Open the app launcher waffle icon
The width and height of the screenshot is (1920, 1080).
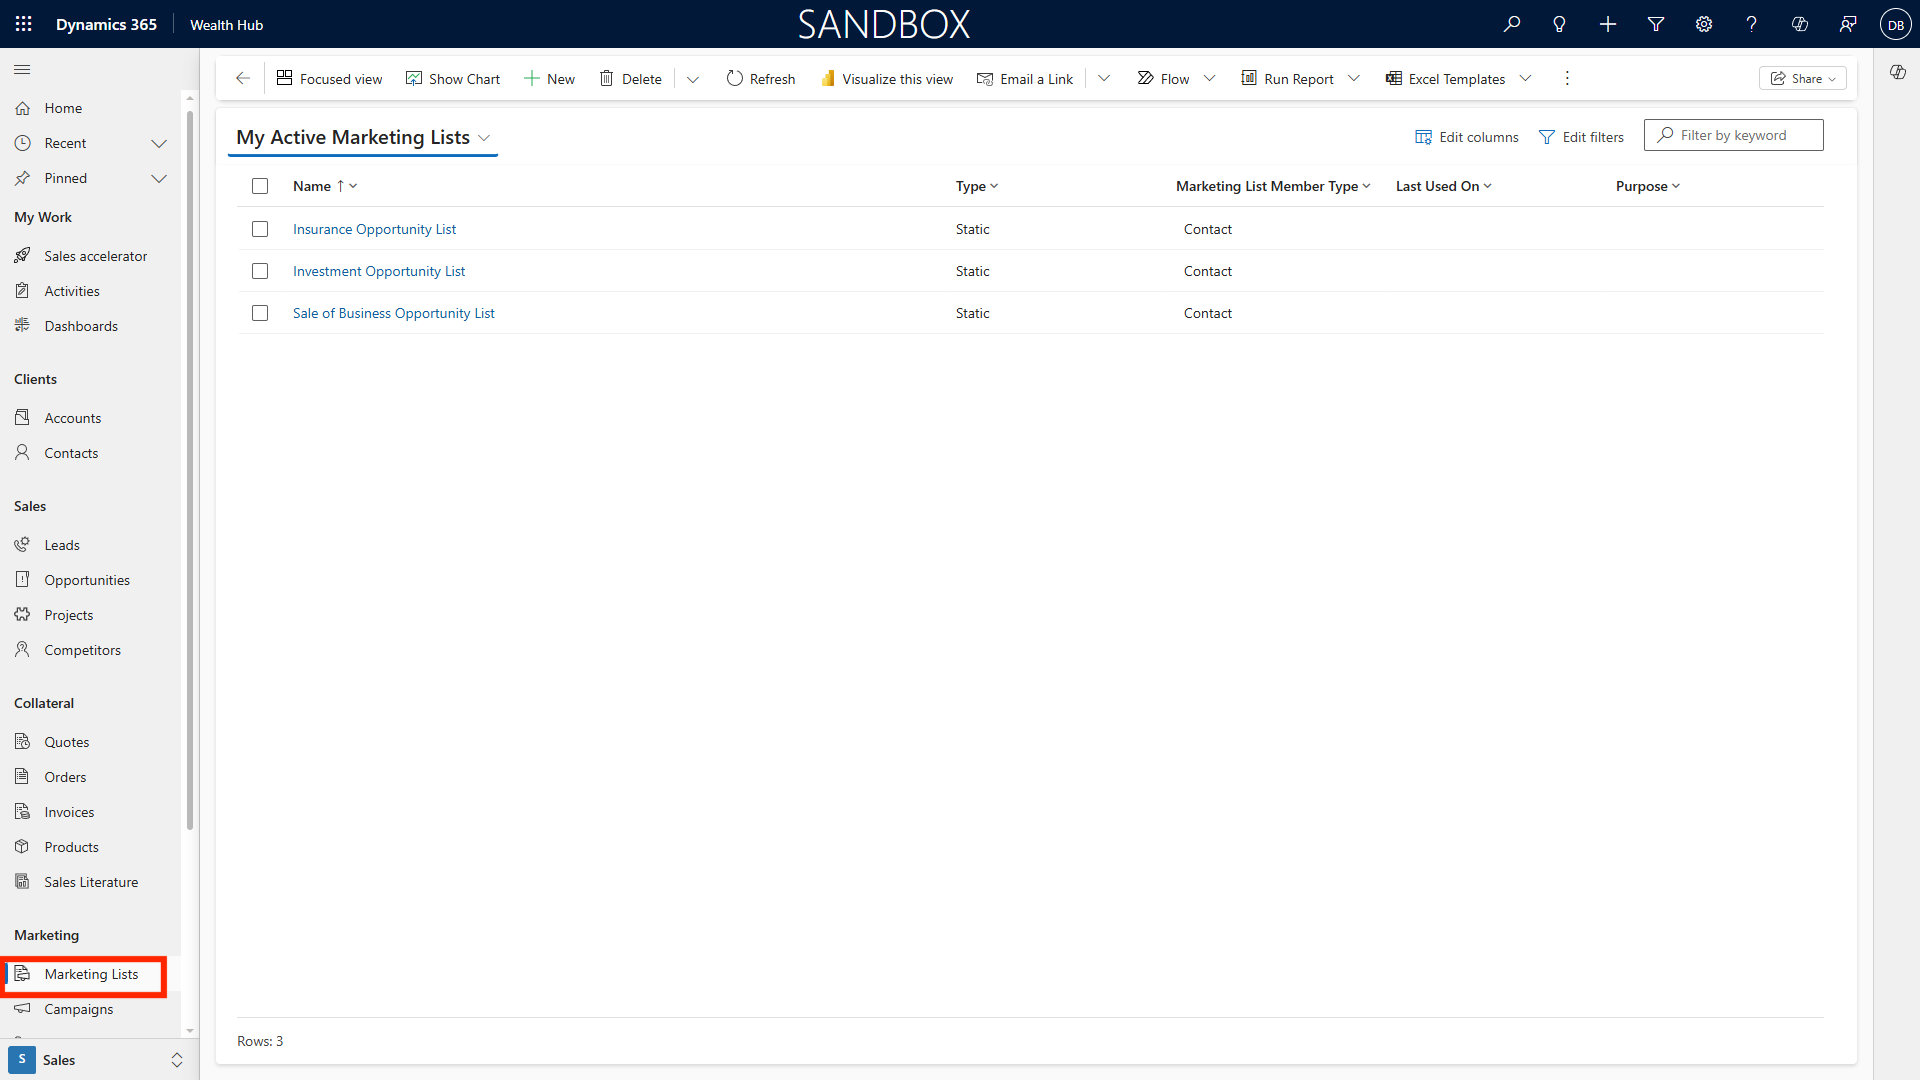[24, 24]
